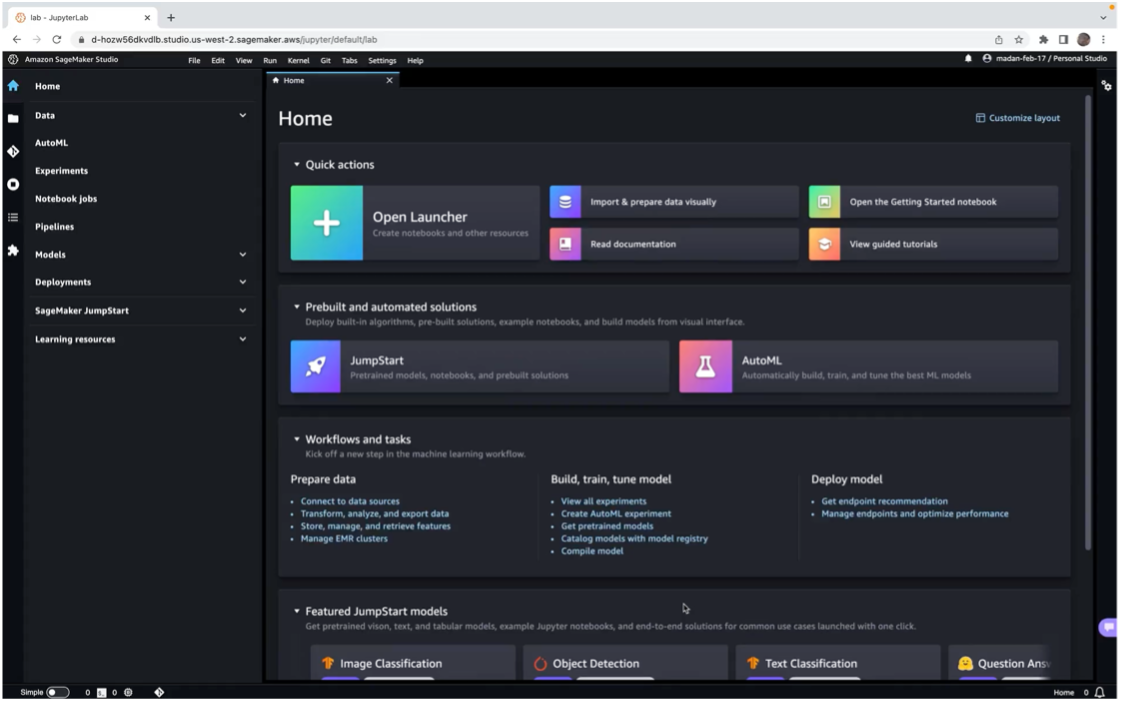Collapse the Quick actions section
The height and width of the screenshot is (702, 1121).
297,164
